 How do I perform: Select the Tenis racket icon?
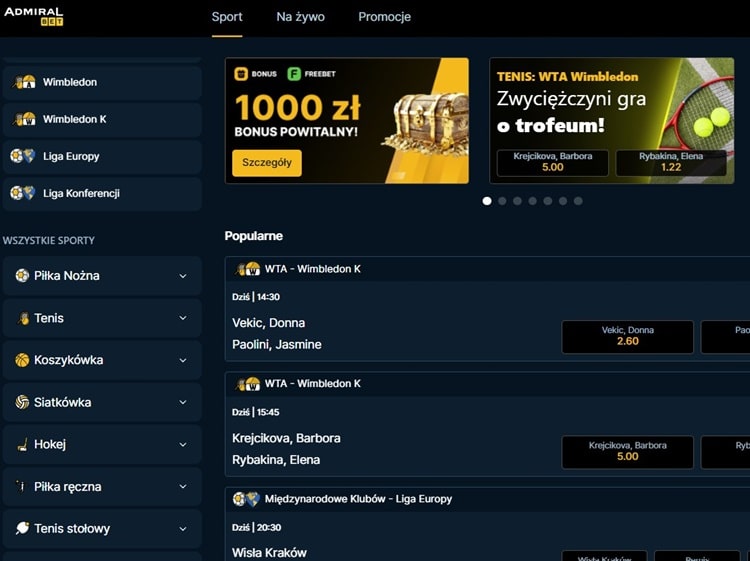tap(22, 318)
